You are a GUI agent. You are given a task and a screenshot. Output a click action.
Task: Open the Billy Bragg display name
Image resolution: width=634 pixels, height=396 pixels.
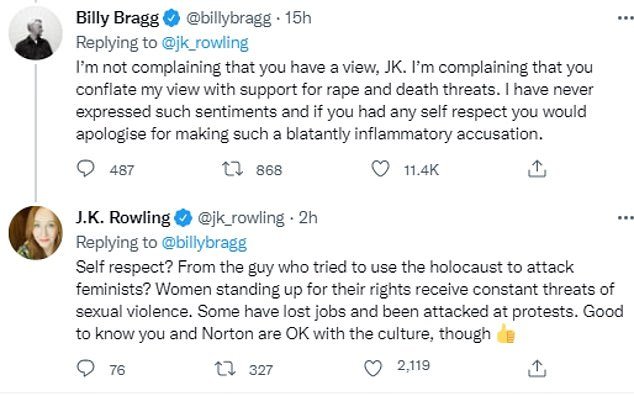[118, 18]
